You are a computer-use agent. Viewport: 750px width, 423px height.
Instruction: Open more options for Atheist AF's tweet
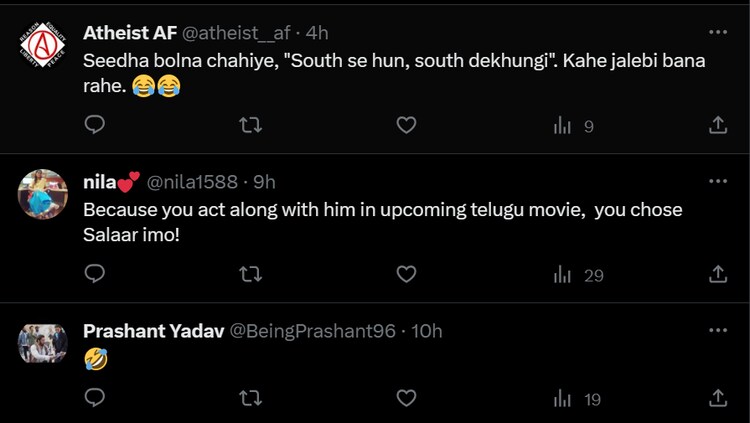(x=717, y=32)
